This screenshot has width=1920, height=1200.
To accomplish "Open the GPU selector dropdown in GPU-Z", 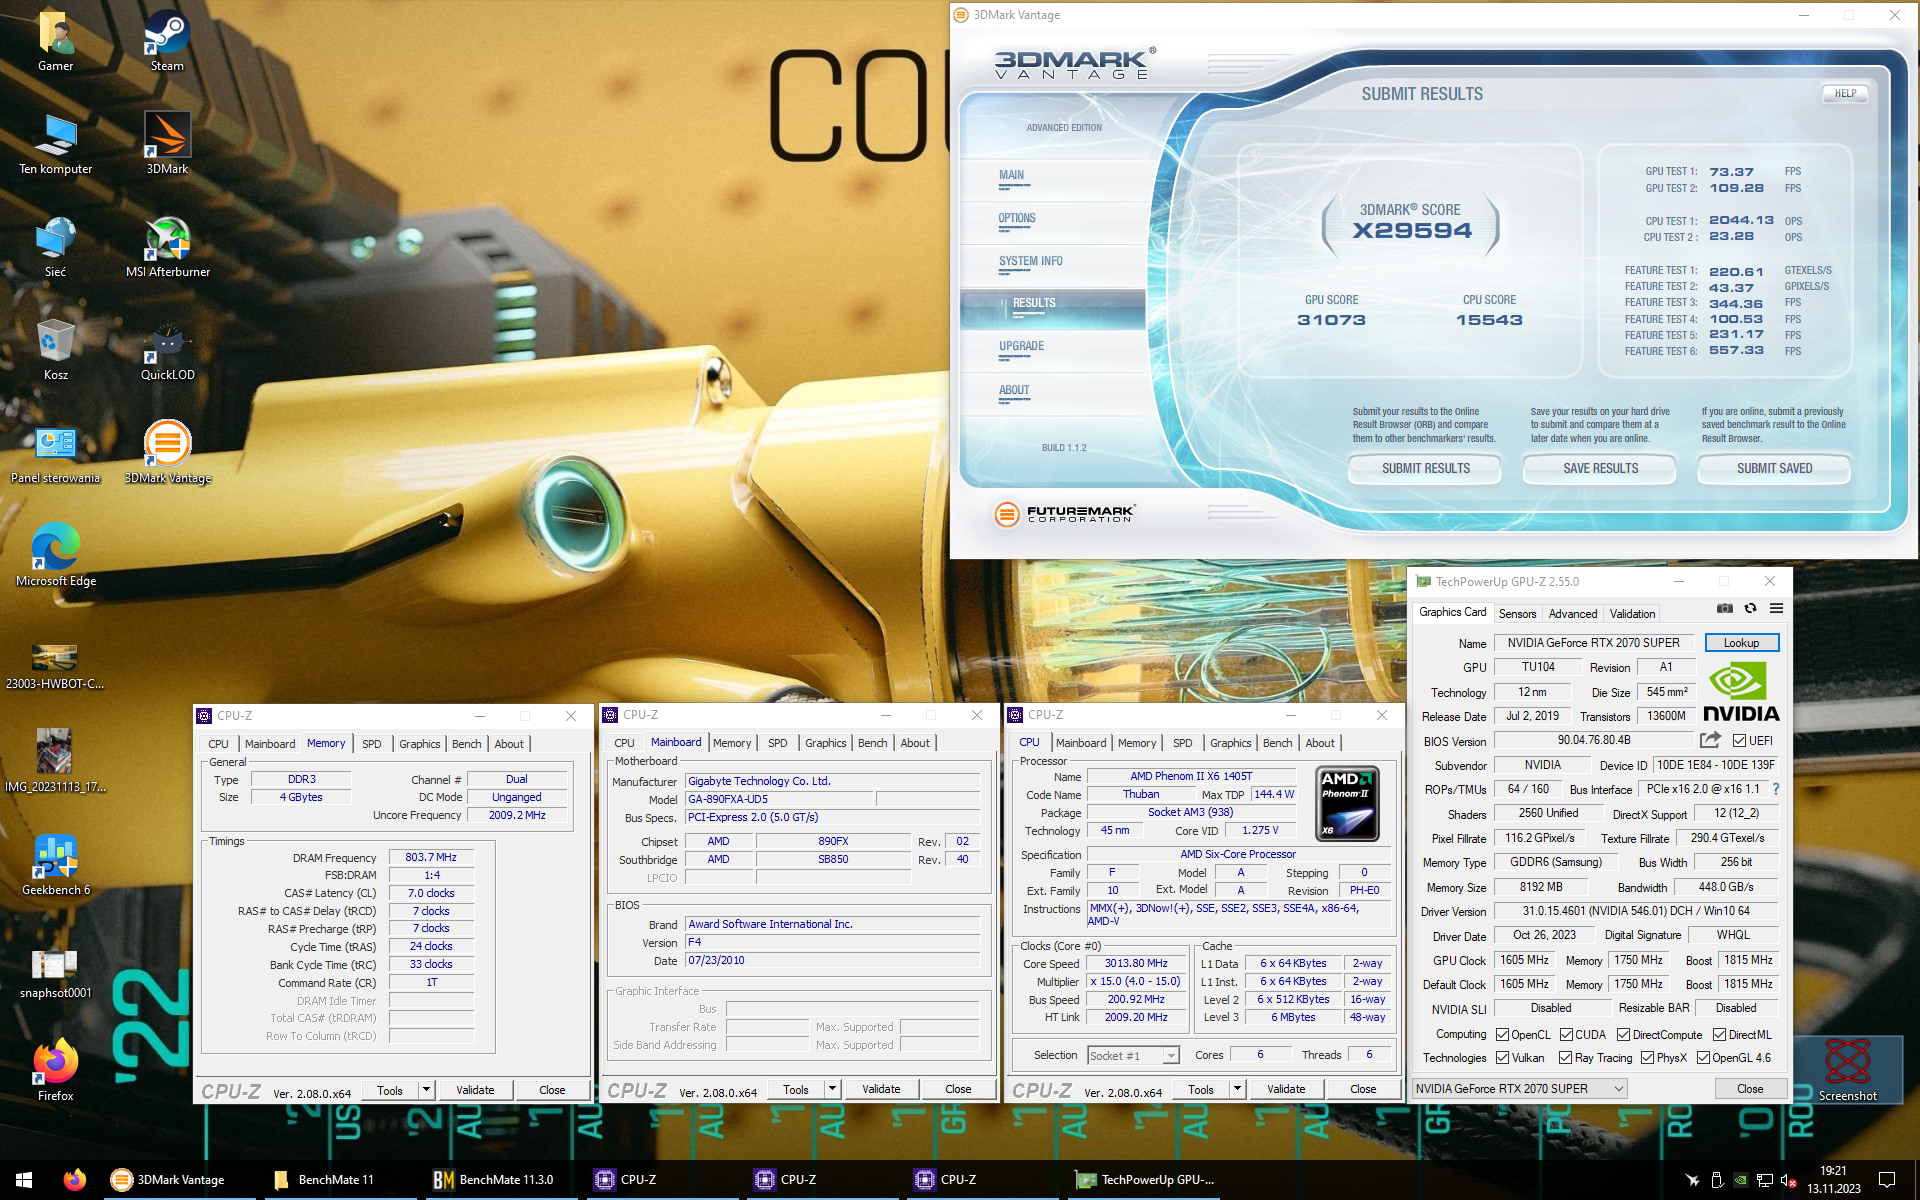I will click(1520, 1088).
